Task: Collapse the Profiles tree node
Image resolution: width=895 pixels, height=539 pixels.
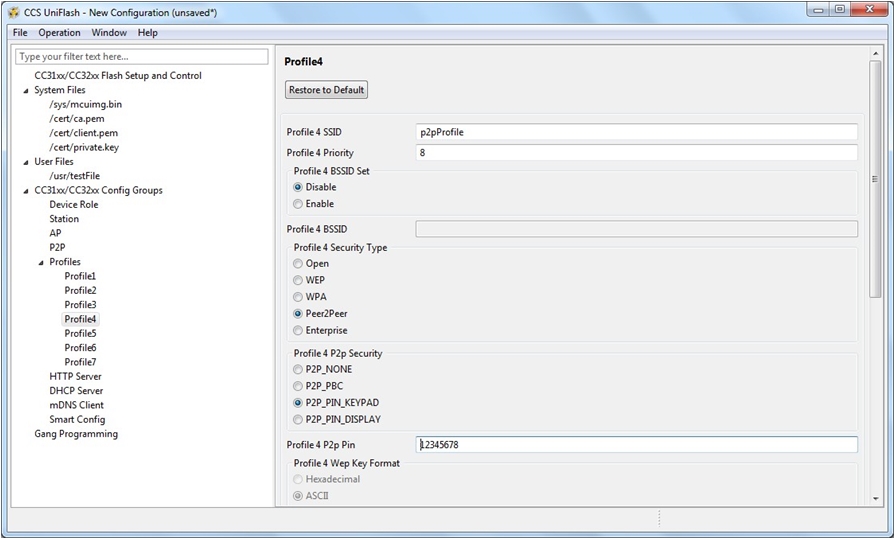Action: pyautogui.click(x=41, y=262)
